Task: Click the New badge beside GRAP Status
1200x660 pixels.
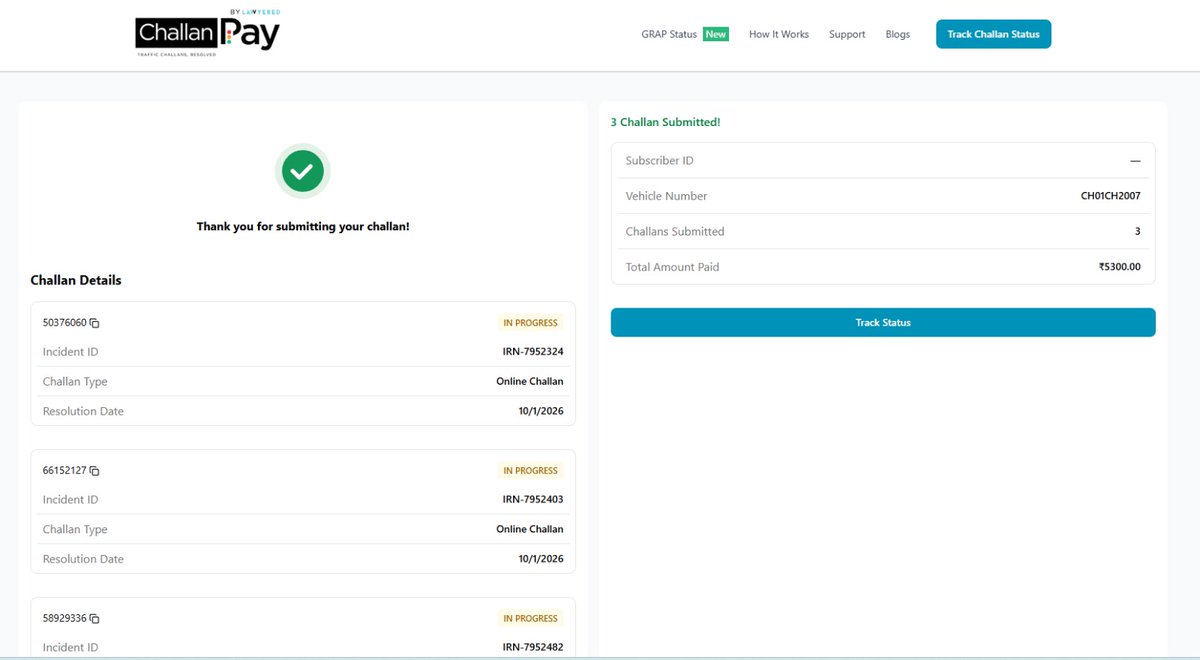Action: click(x=716, y=34)
